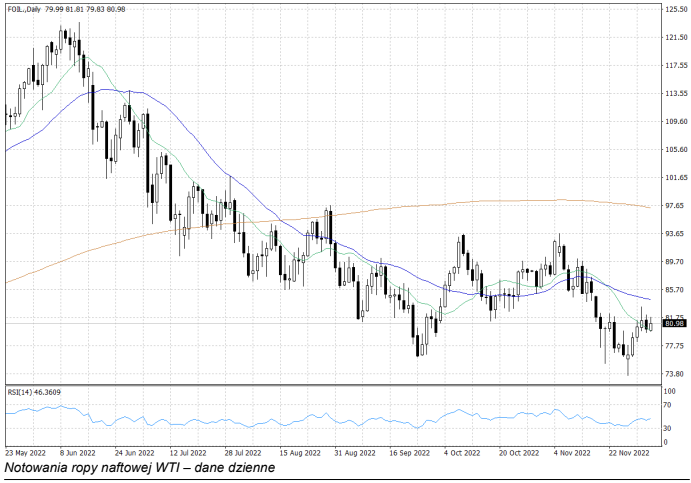Click the 22 Nov 2022 date label
The width and height of the screenshot is (691, 483).
point(625,452)
